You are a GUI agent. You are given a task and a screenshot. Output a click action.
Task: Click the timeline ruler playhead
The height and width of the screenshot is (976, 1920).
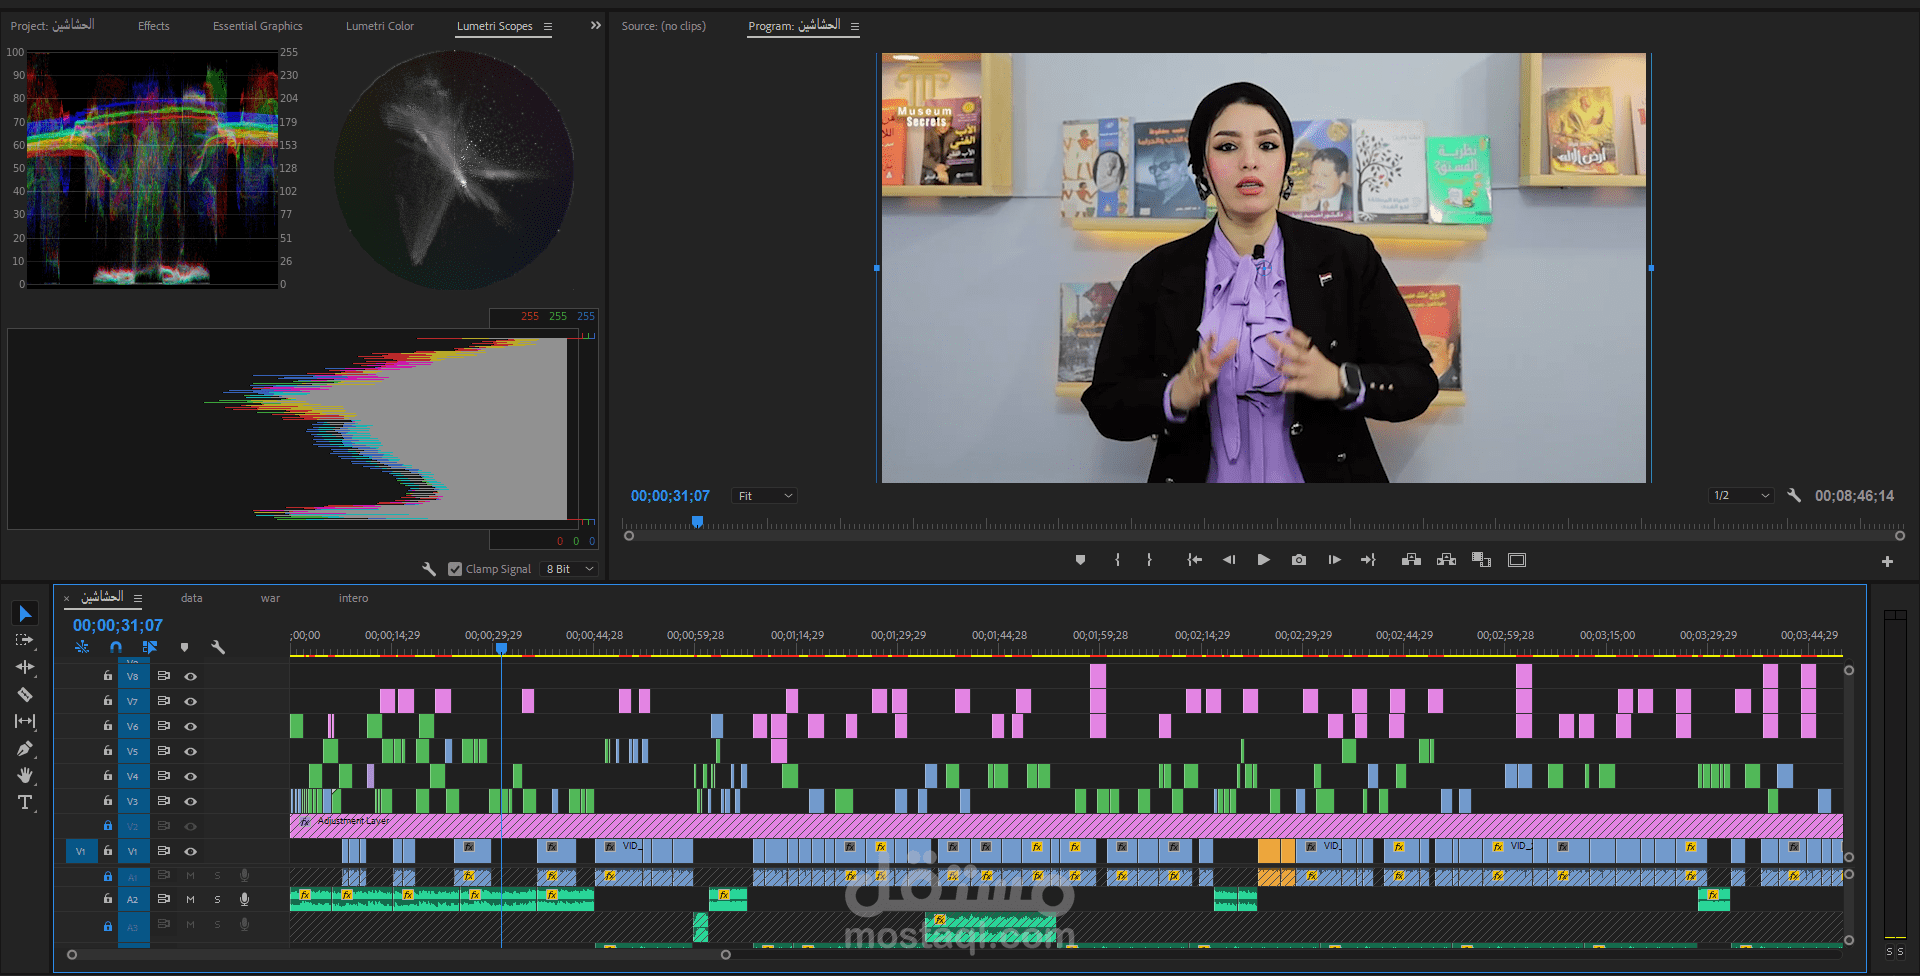coord(501,648)
